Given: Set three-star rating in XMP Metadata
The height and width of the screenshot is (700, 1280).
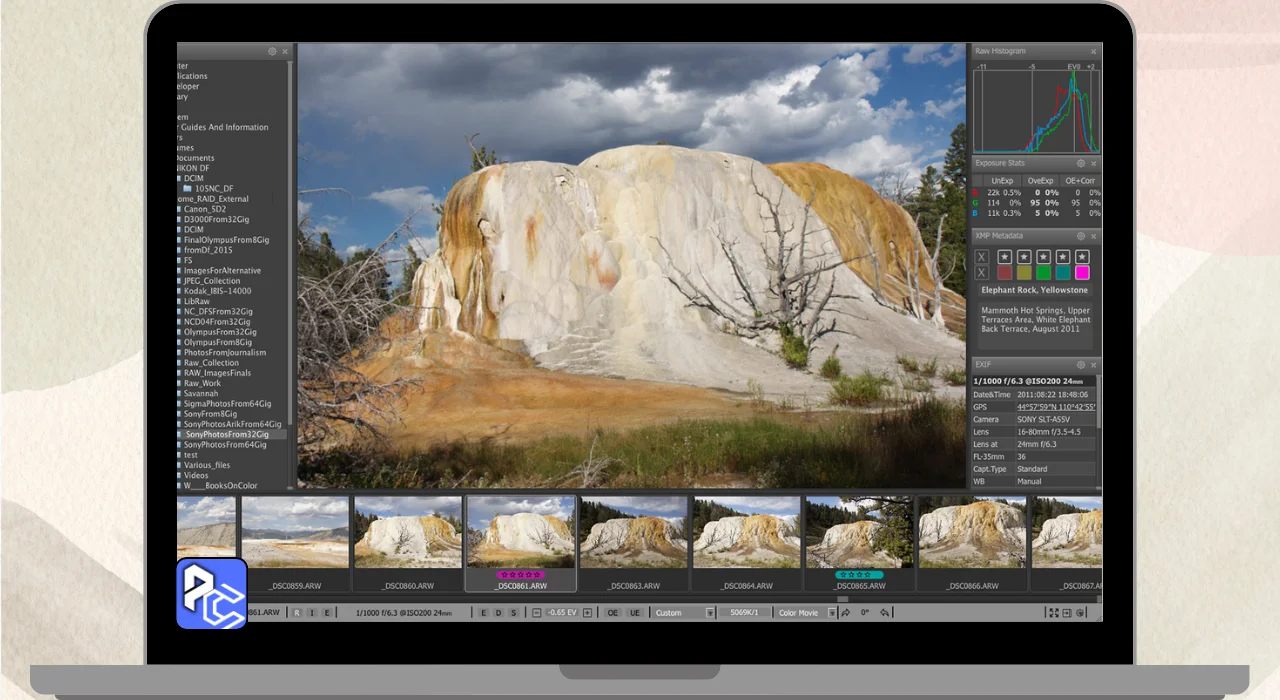Looking at the screenshot, I should [x=1043, y=257].
